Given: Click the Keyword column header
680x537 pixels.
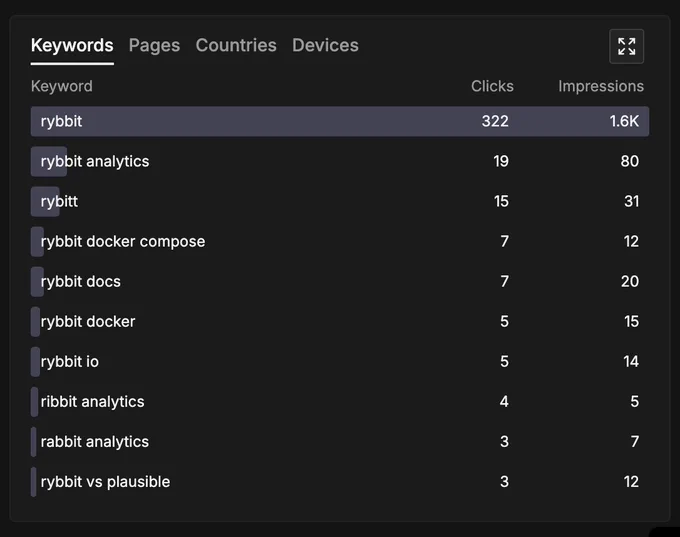Looking at the screenshot, I should click(x=62, y=86).
